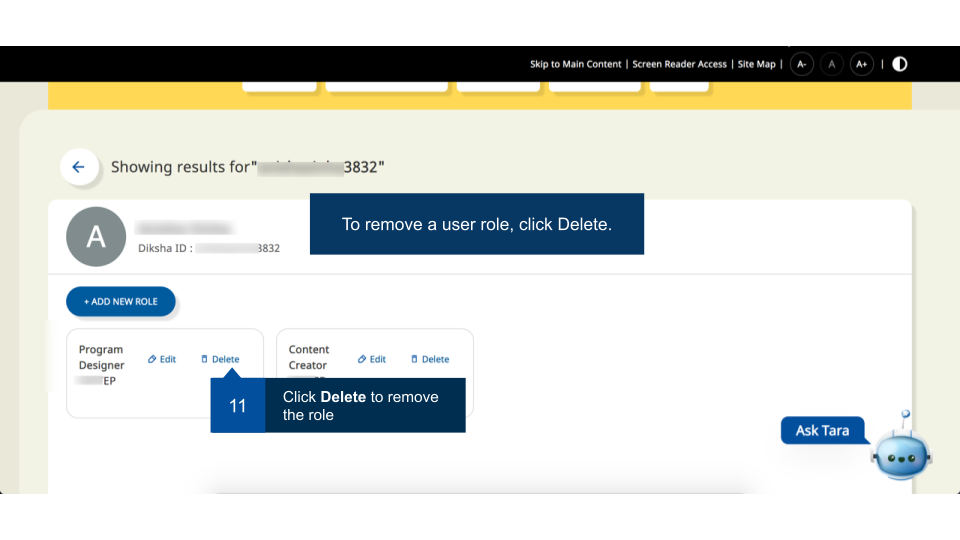Click the user avatar circle with letter A
Viewport: 960px width, 540px height.
[95, 237]
